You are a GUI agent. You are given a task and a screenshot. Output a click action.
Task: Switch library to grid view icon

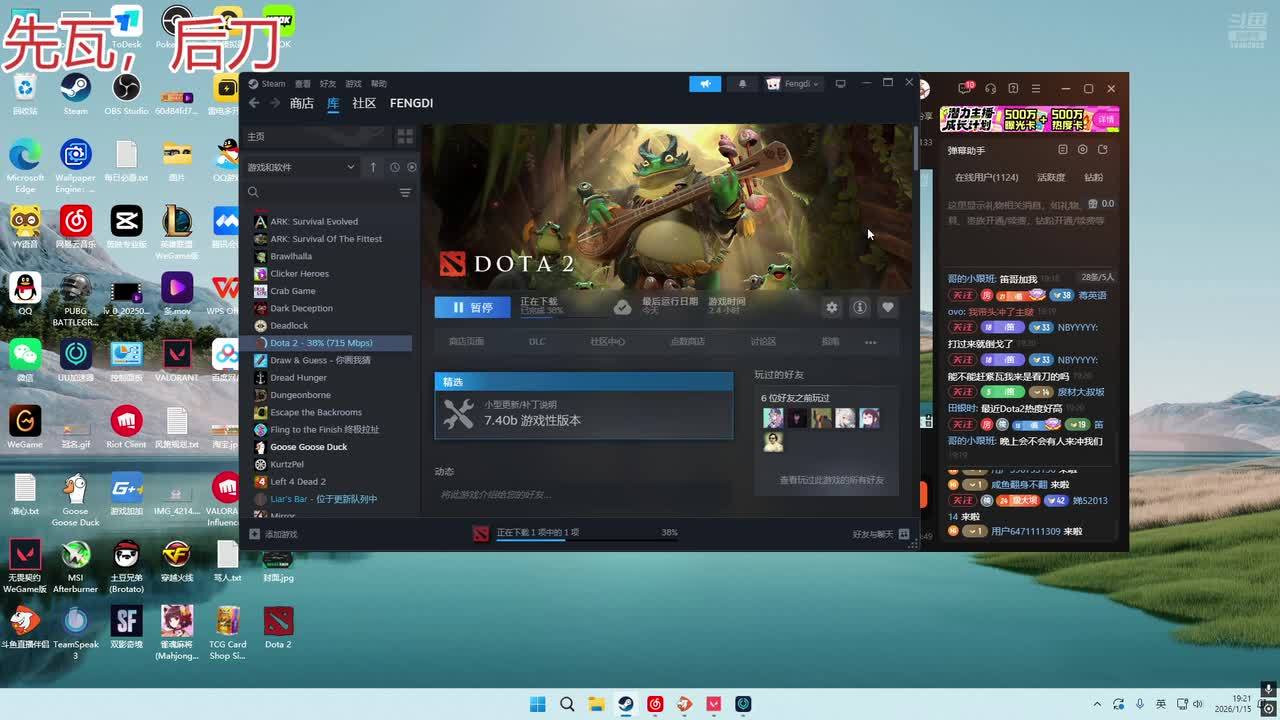405,136
